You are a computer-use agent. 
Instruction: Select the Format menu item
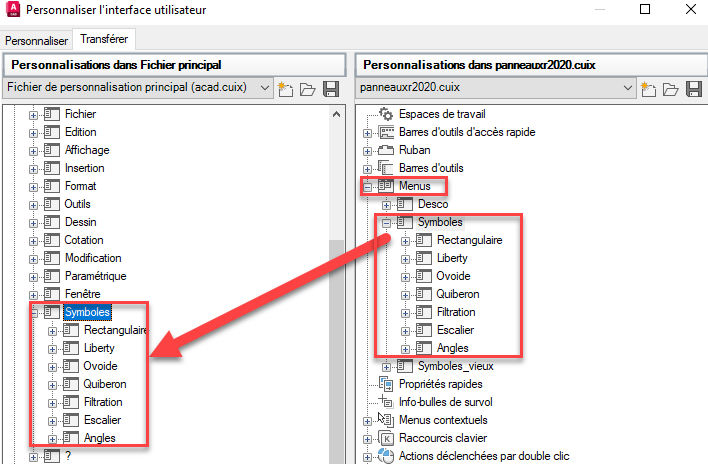point(80,186)
